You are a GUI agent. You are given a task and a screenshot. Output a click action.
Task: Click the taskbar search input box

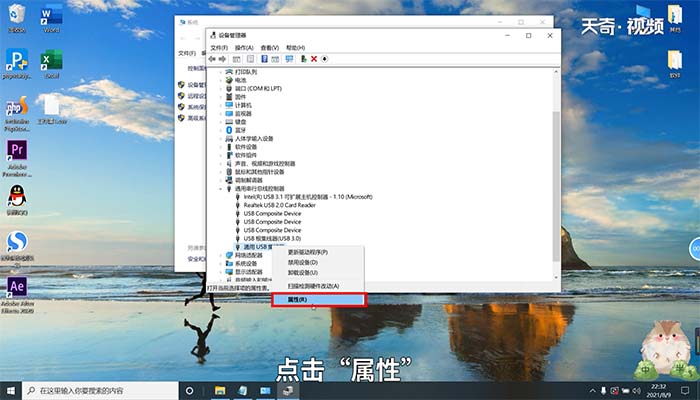100,391
